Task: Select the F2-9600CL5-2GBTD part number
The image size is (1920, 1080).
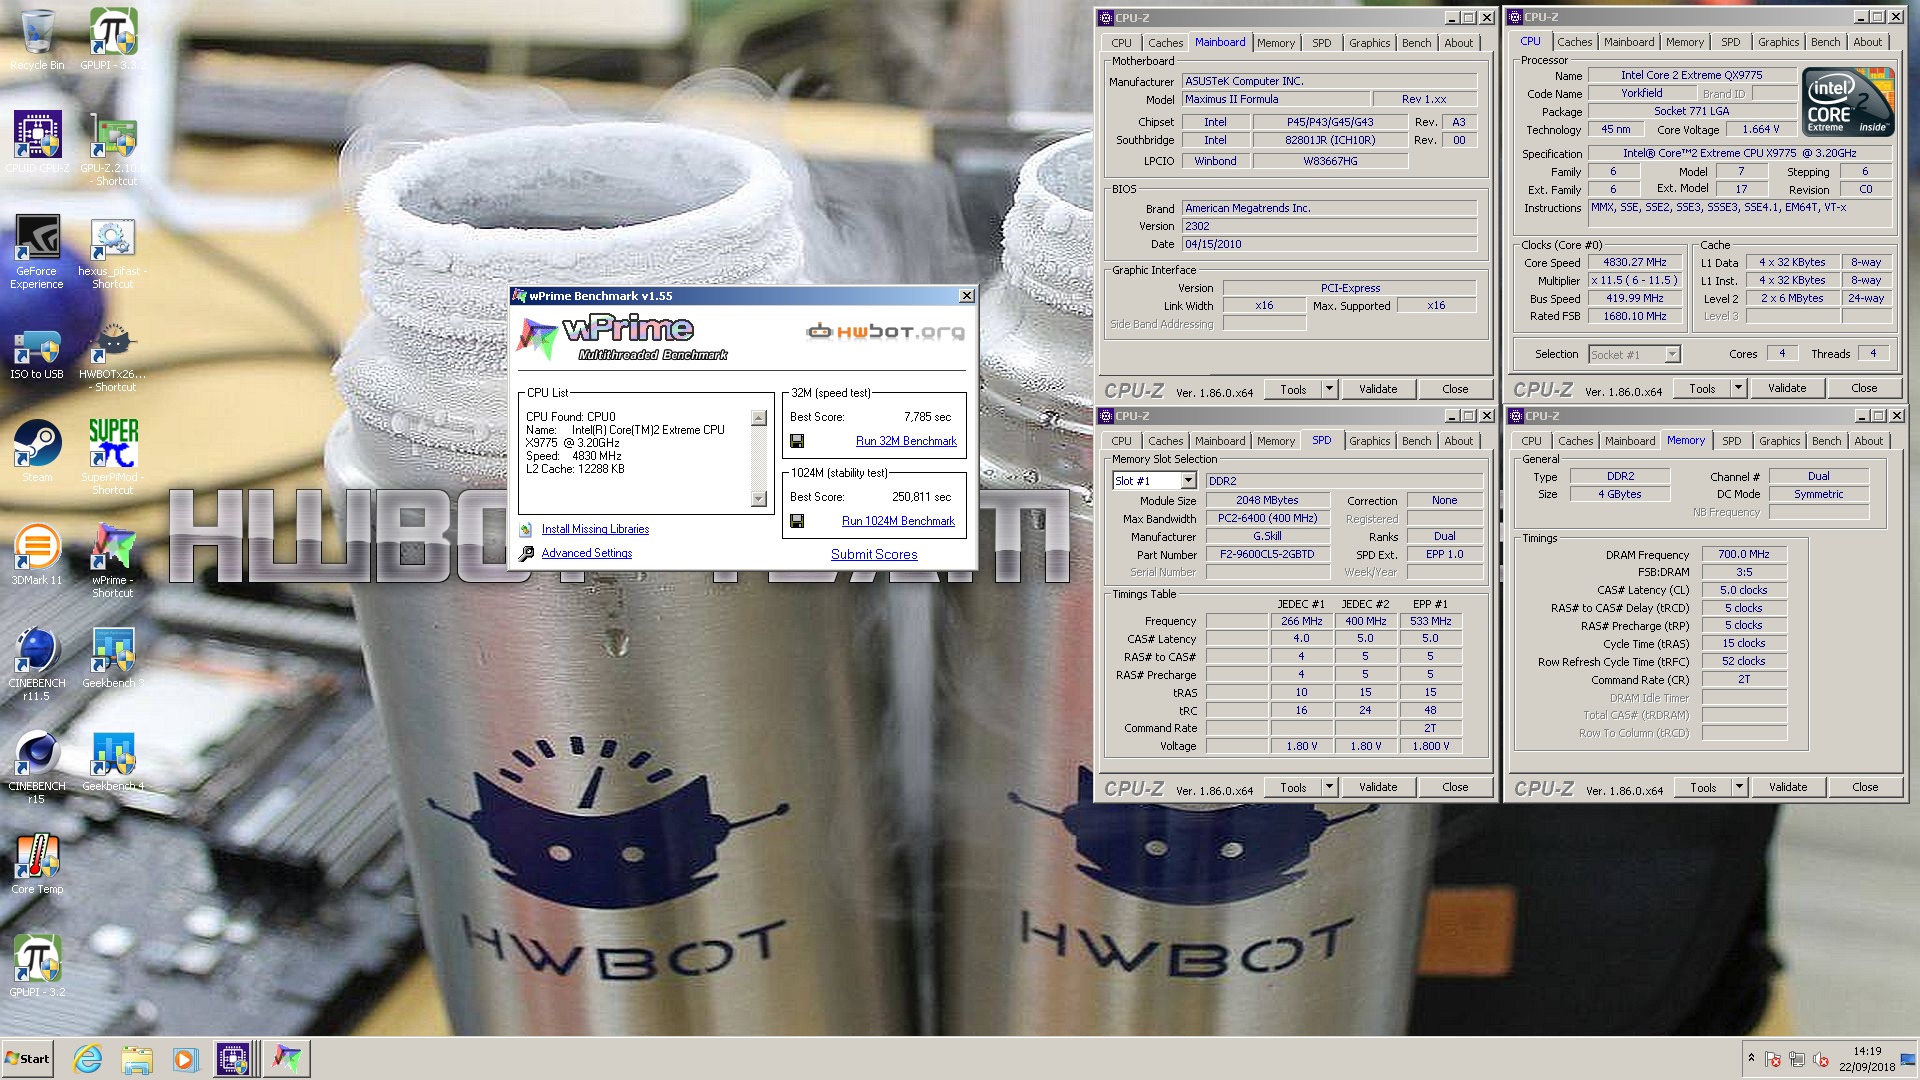Action: pos(1267,554)
